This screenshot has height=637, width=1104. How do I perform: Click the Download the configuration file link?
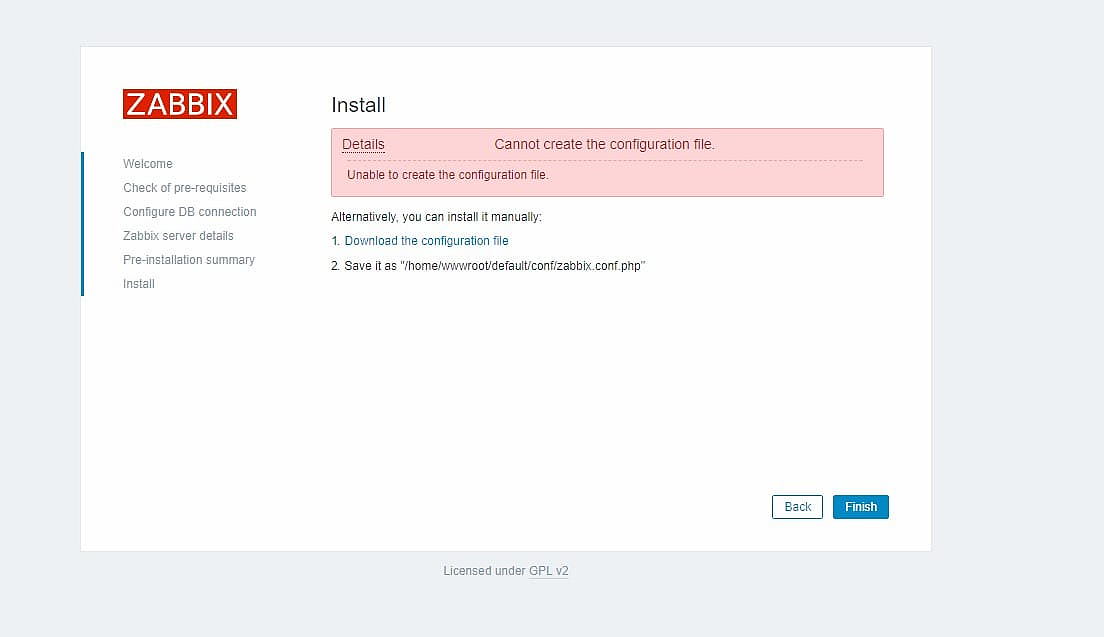[426, 241]
